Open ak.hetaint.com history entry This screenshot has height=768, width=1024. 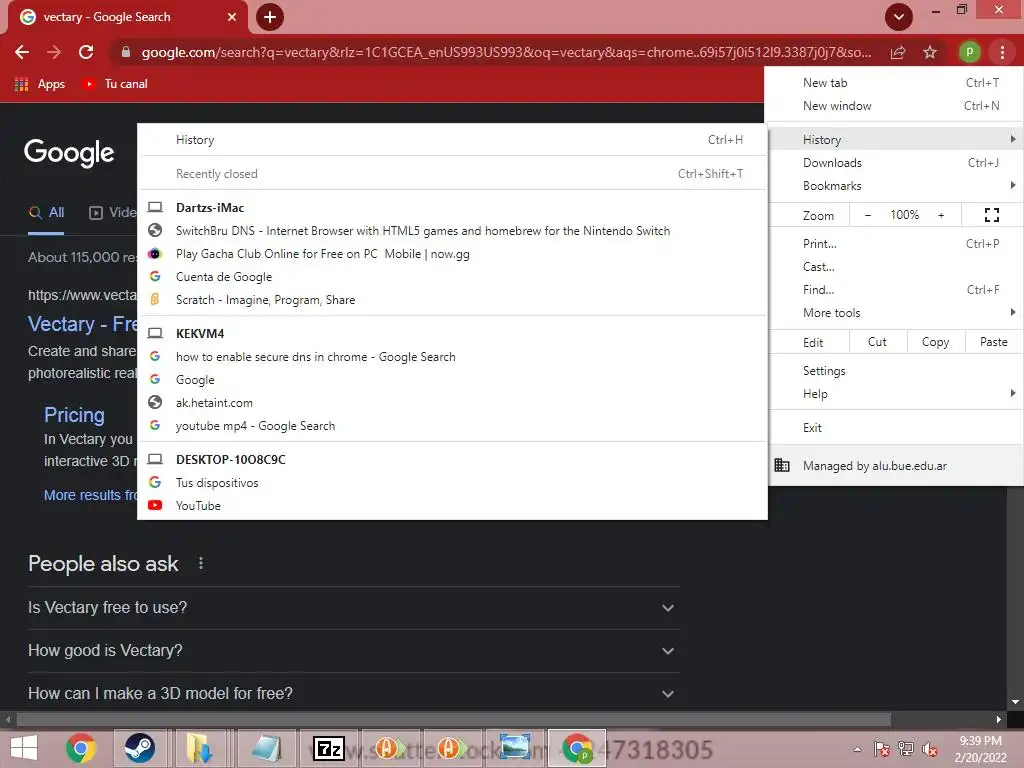pos(453,403)
